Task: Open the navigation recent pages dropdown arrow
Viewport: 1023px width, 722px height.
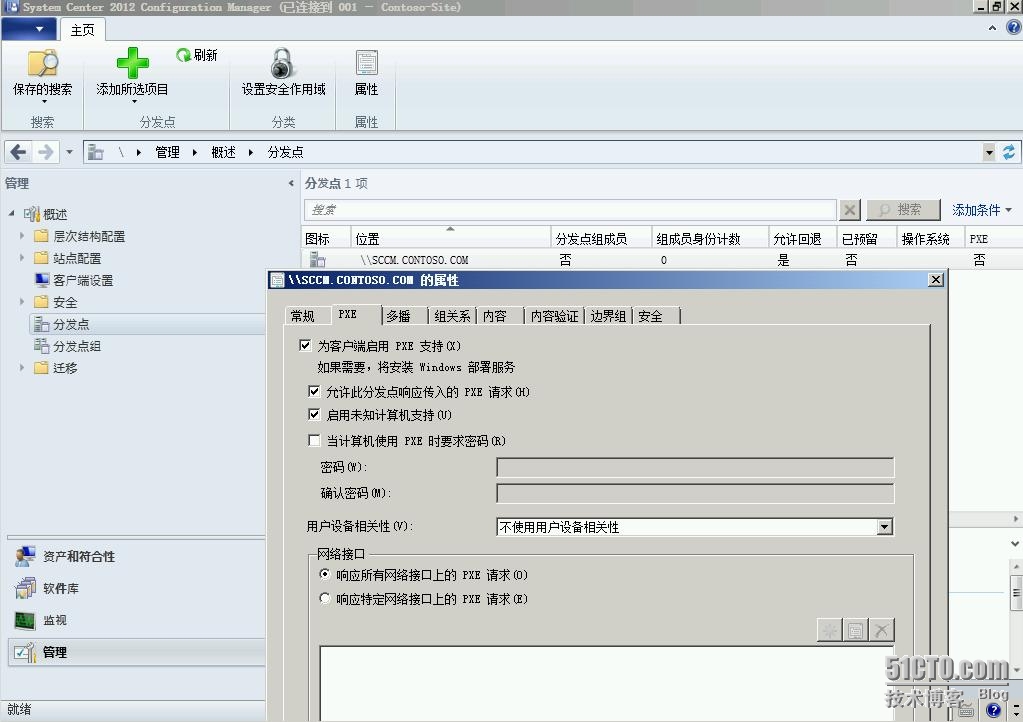Action: coord(69,153)
